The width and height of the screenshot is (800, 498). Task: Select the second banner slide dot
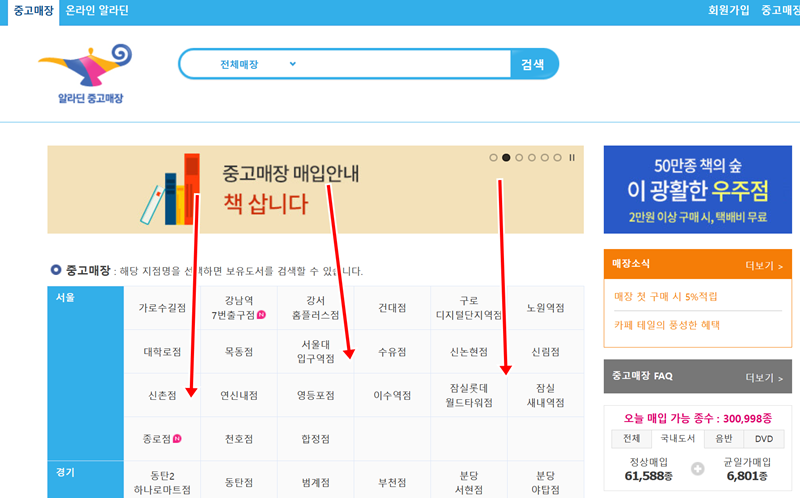point(506,158)
